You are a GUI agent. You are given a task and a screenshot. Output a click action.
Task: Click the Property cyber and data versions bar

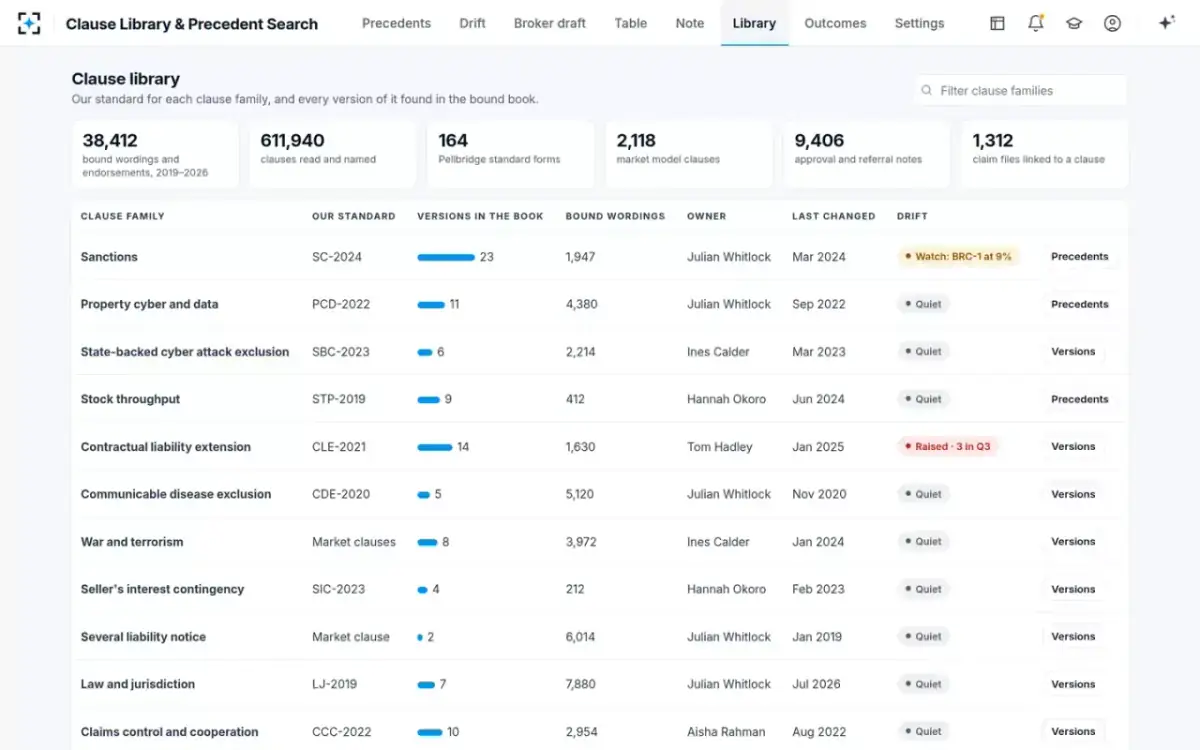pos(431,304)
